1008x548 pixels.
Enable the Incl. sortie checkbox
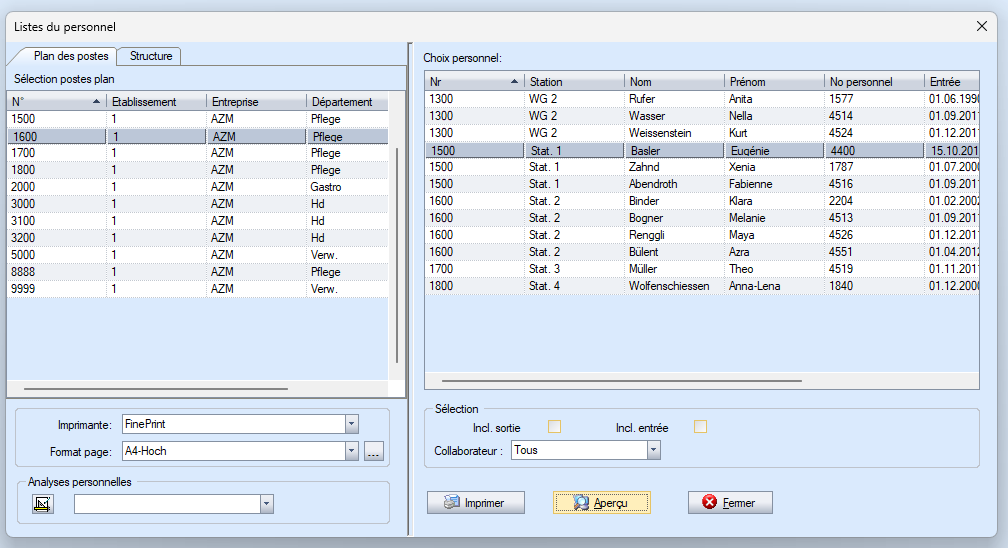click(x=554, y=427)
